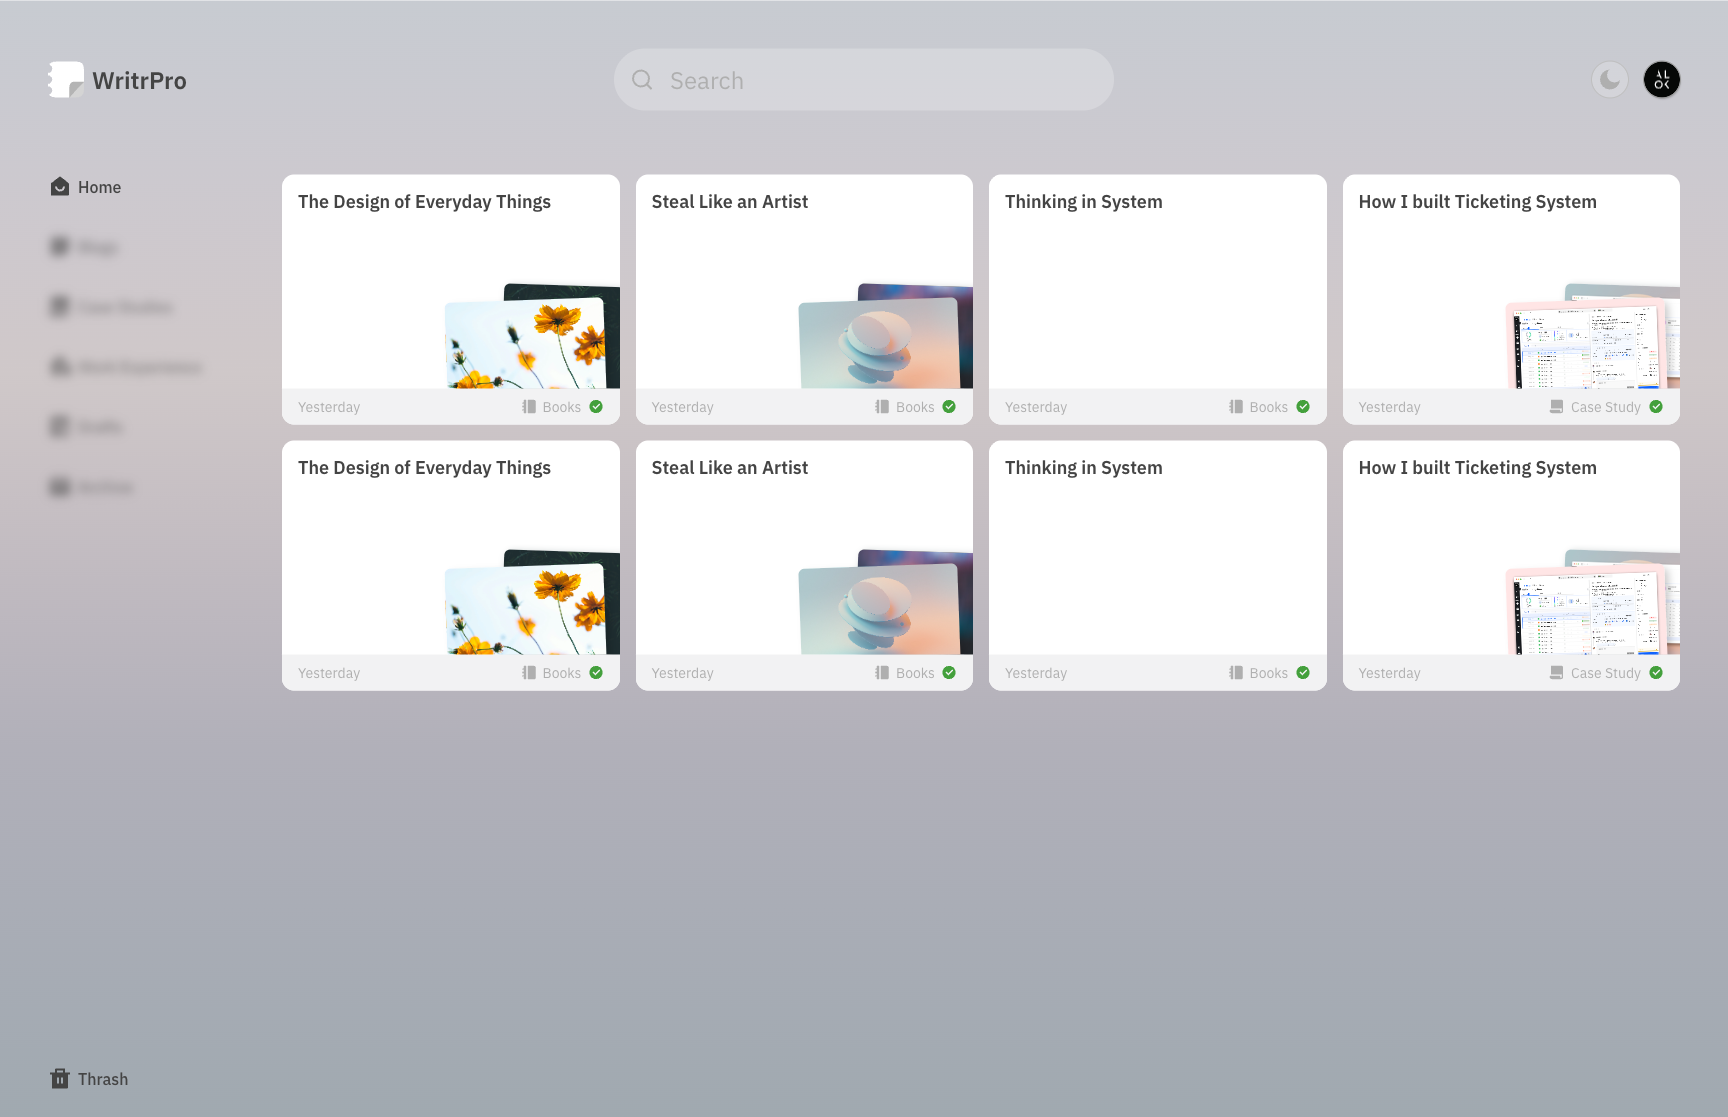1728x1117 pixels.
Task: Toggle dark mode with the moon button
Action: point(1610,80)
